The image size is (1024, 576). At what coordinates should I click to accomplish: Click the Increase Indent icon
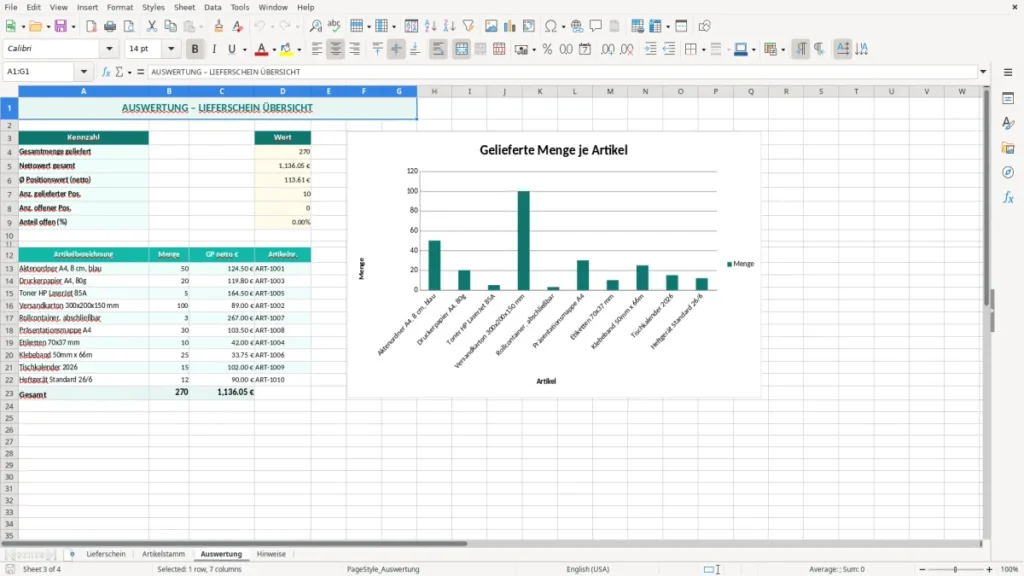click(x=650, y=49)
